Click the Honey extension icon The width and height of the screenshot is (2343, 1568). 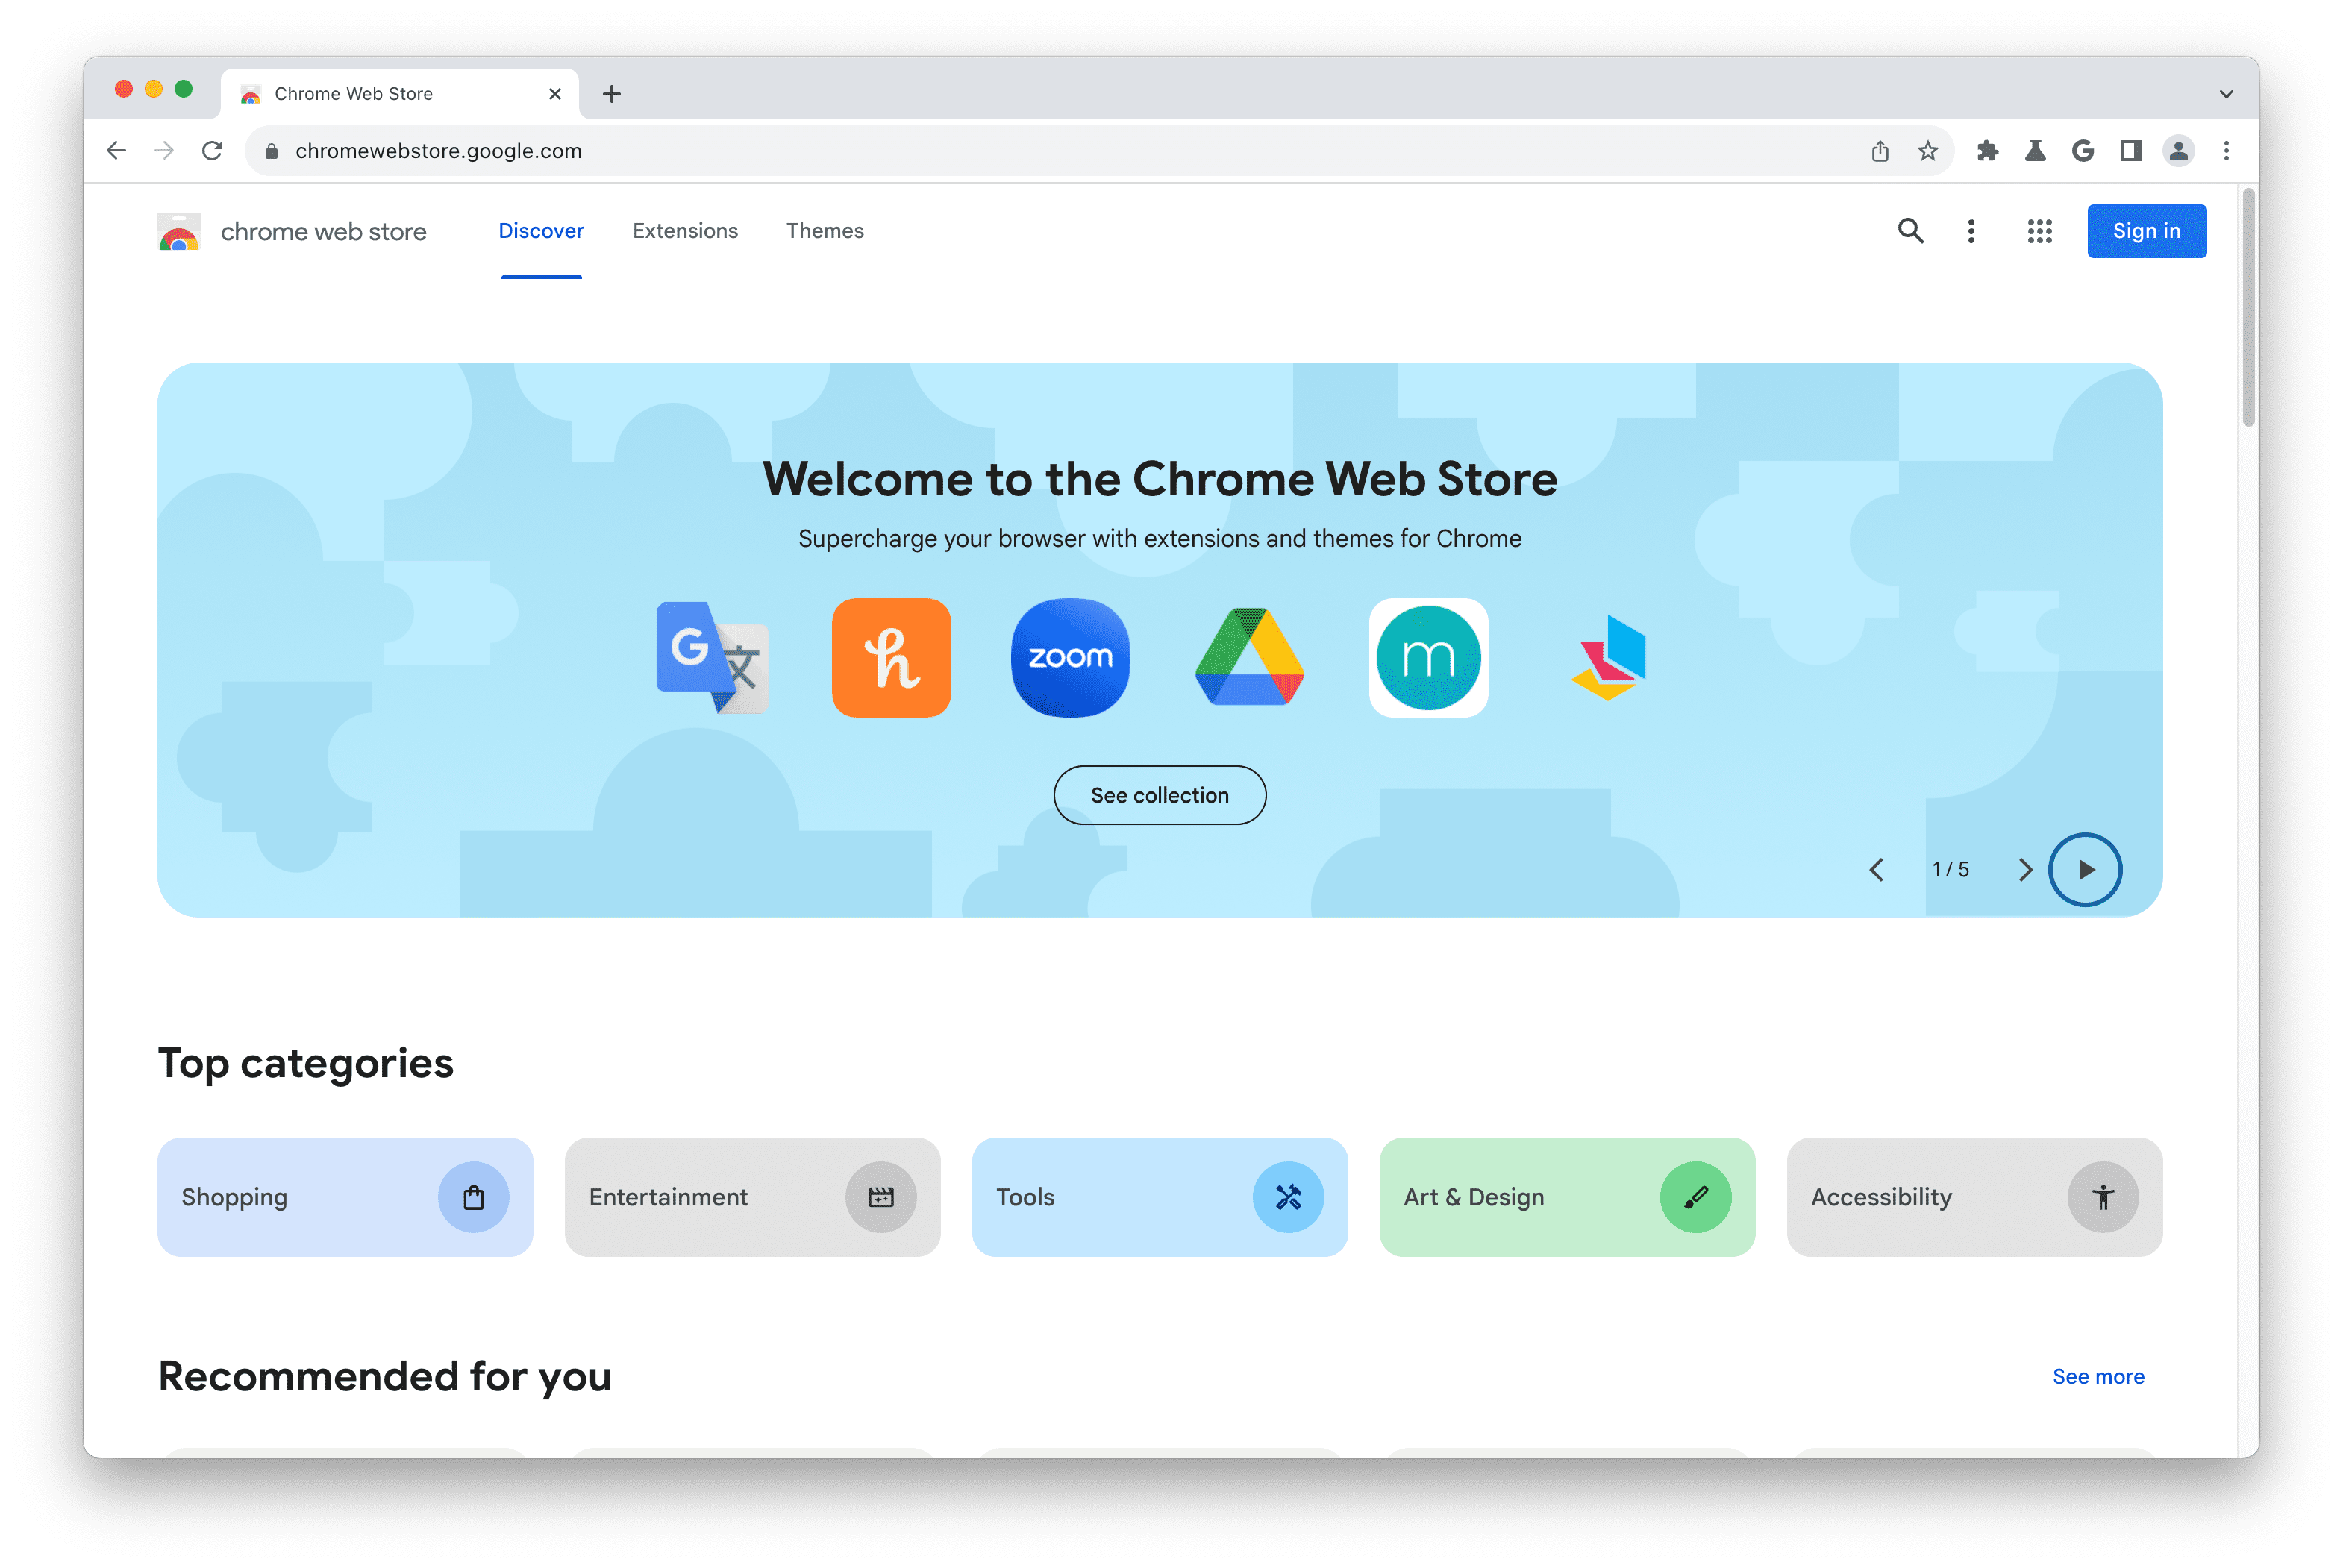[892, 656]
